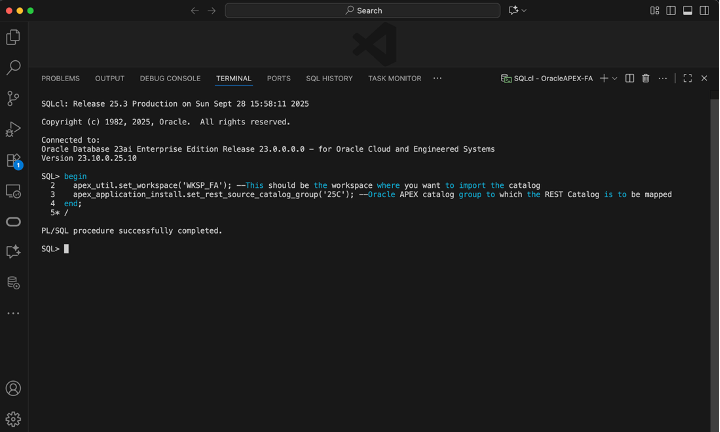Viewport: 720px width, 432px height.
Task: Switch to the DEBUG CONSOLE tab
Action: tap(170, 79)
